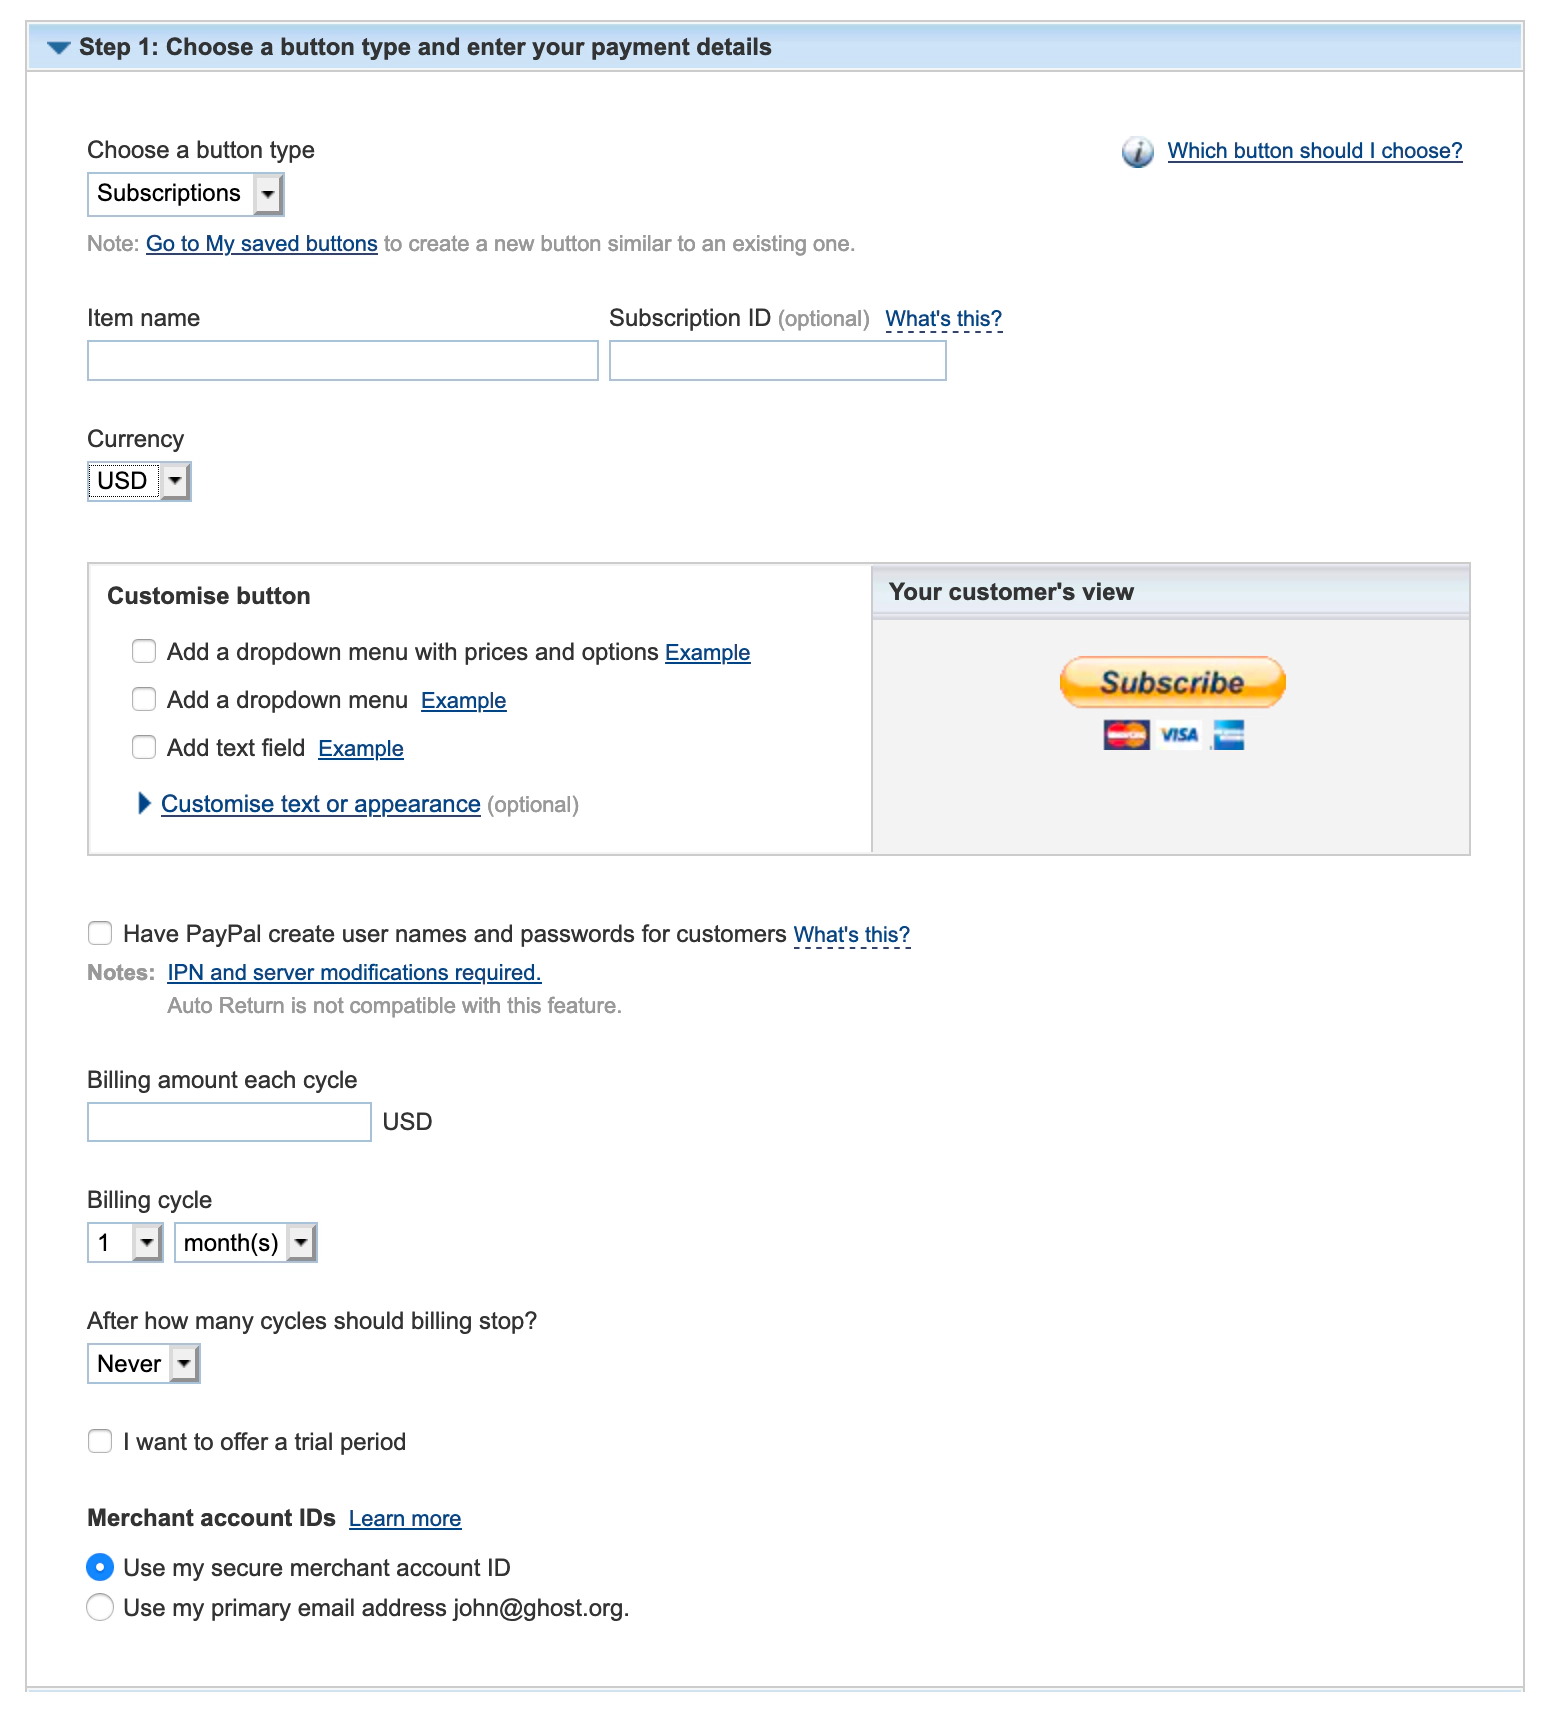The width and height of the screenshot is (1550, 1717).
Task: Open "IPN and server modifications required" link
Action: (x=353, y=972)
